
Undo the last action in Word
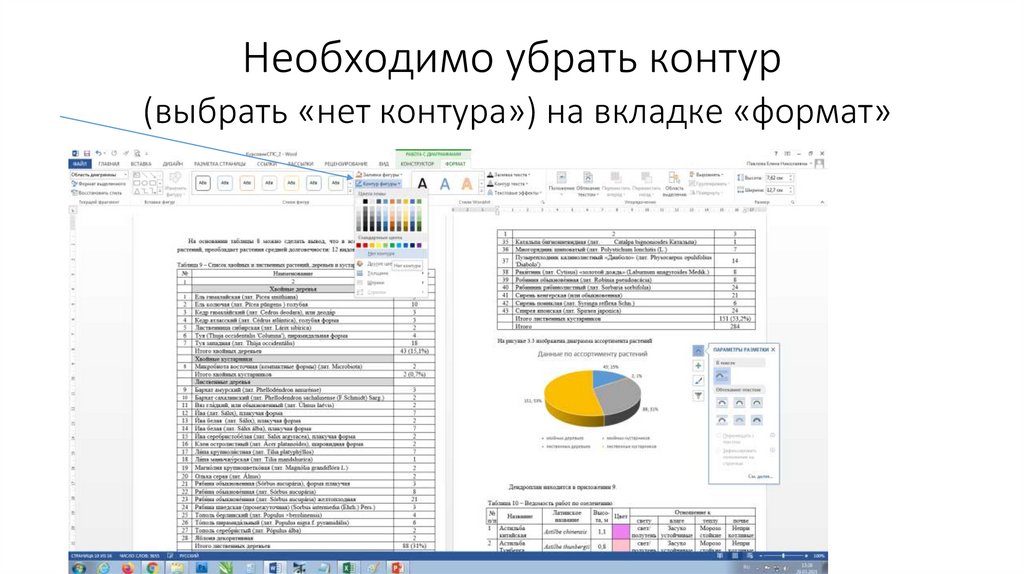(99, 153)
